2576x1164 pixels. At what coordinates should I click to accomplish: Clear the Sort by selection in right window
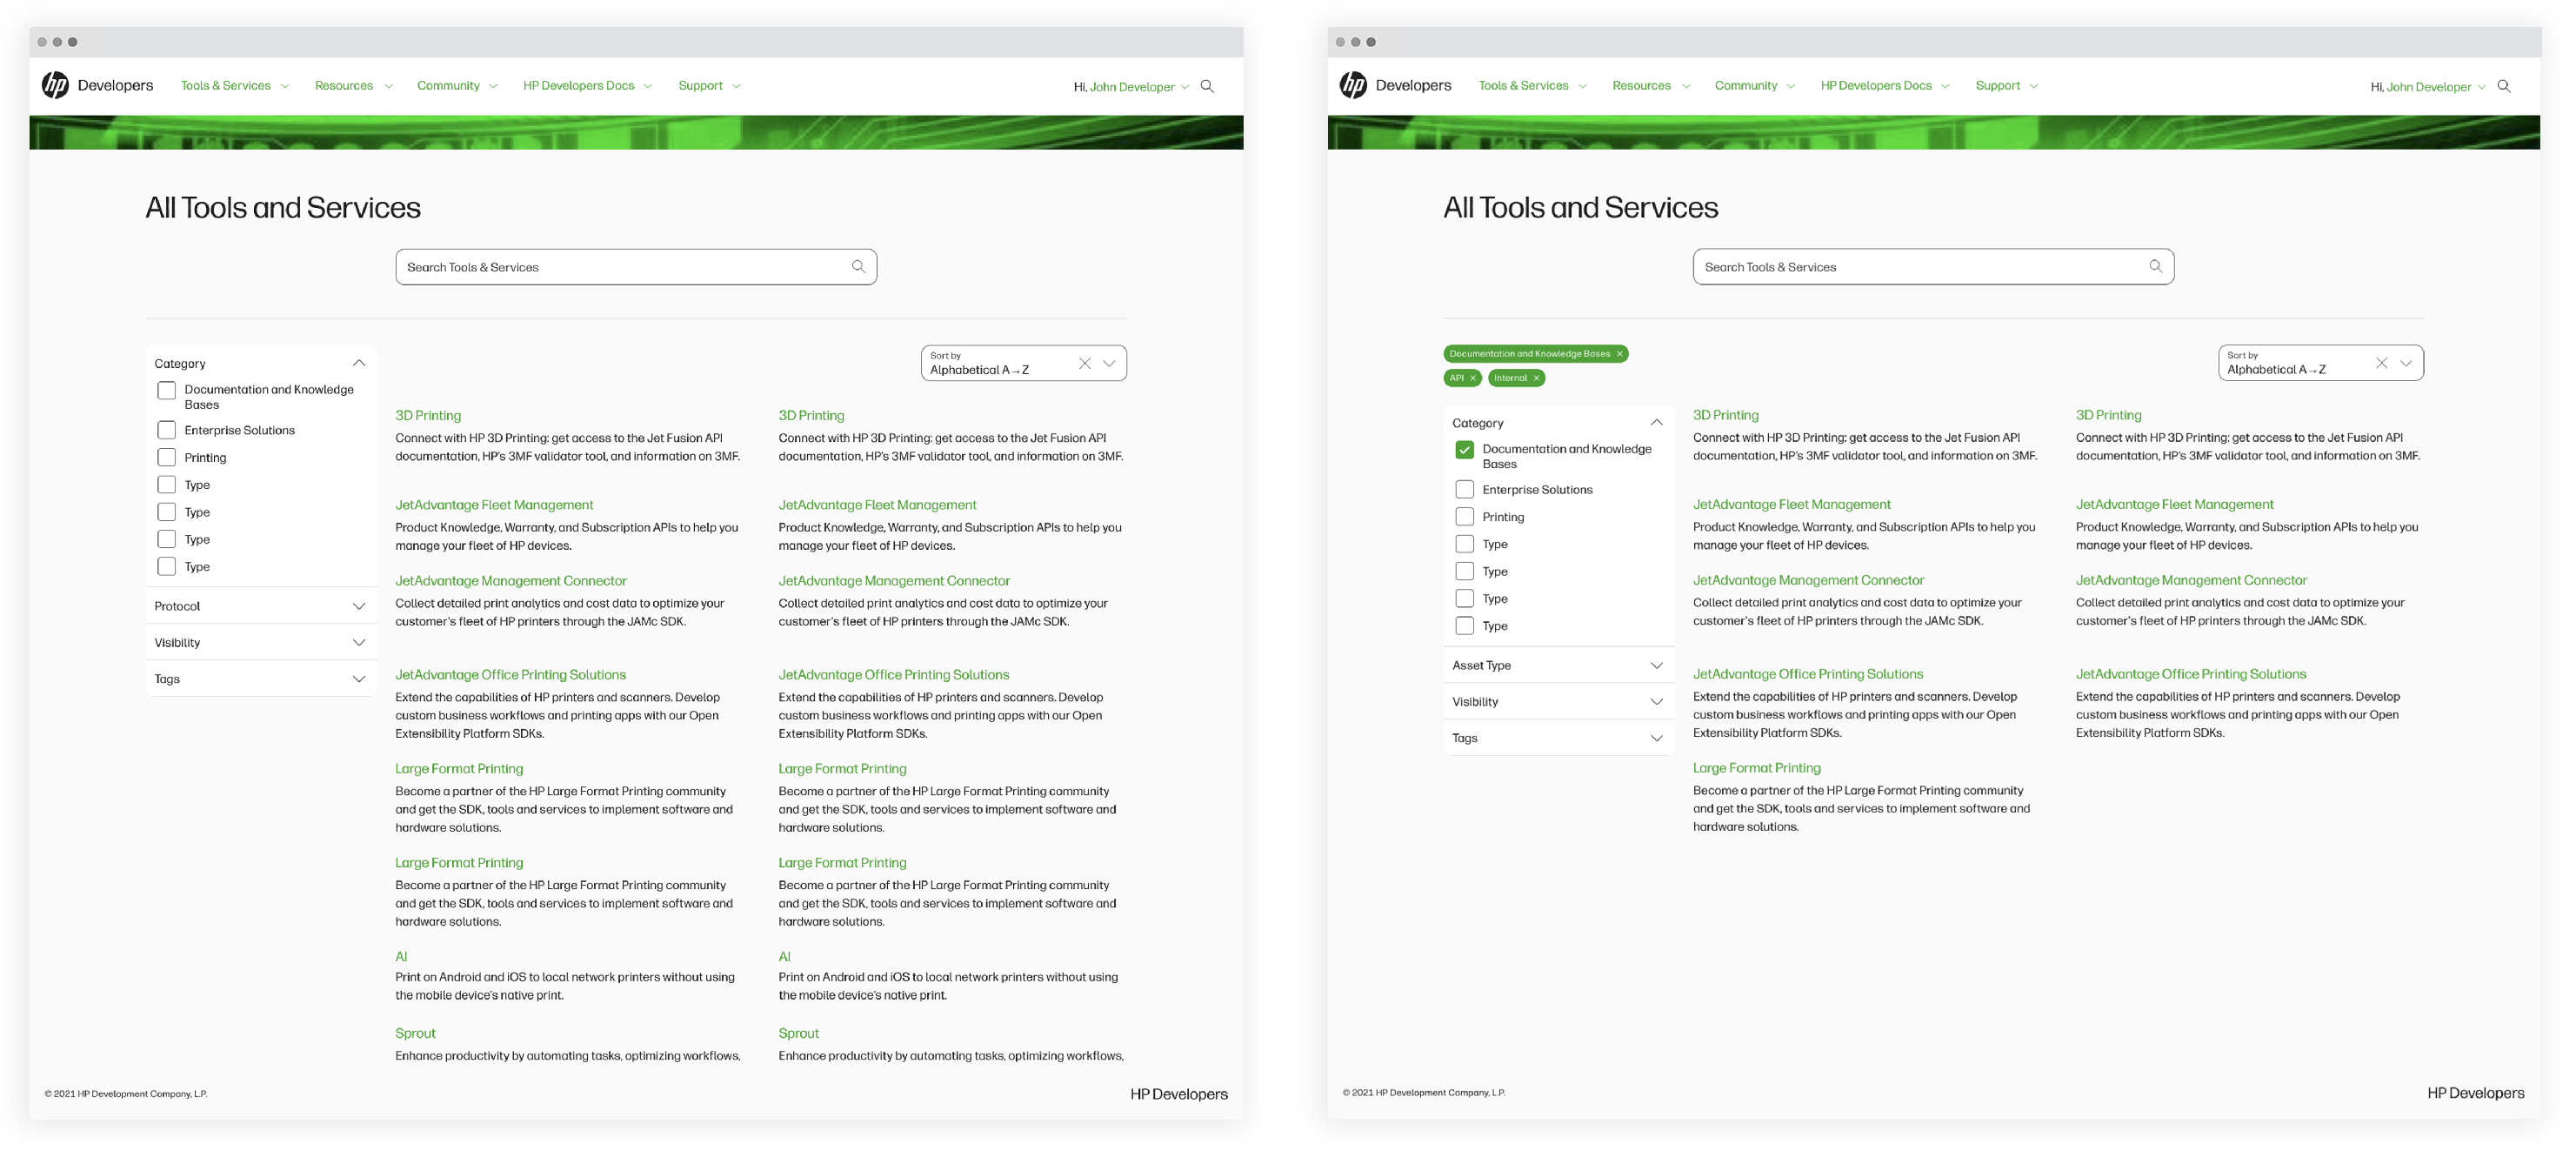pyautogui.click(x=2381, y=364)
